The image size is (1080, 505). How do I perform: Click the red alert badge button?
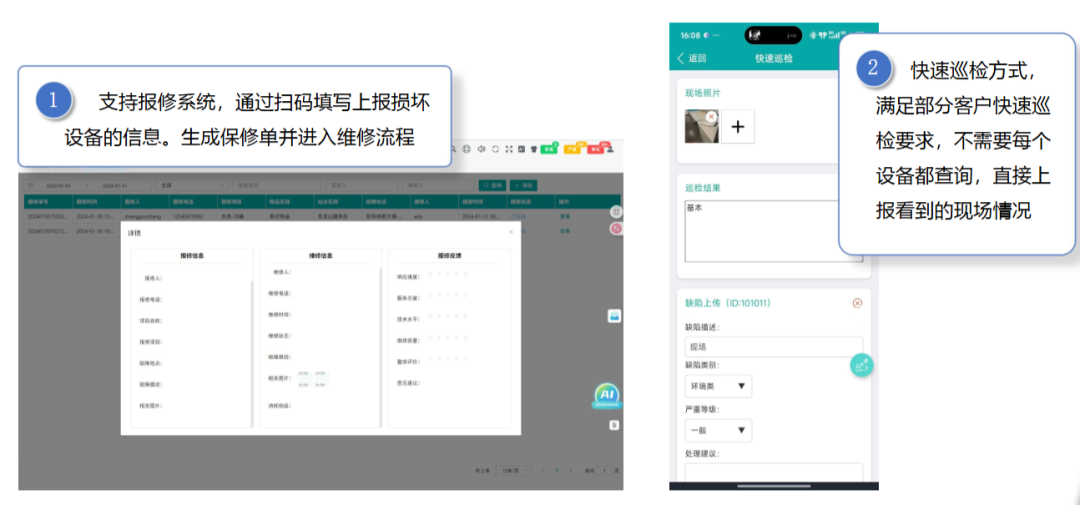point(594,148)
